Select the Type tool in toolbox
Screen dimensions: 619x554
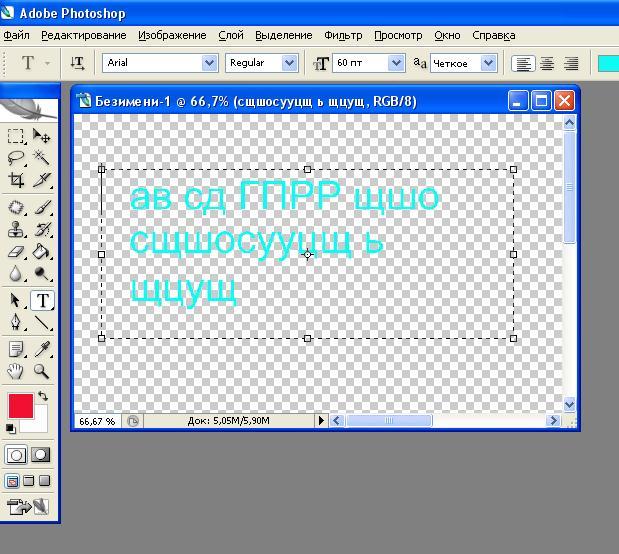pos(42,300)
